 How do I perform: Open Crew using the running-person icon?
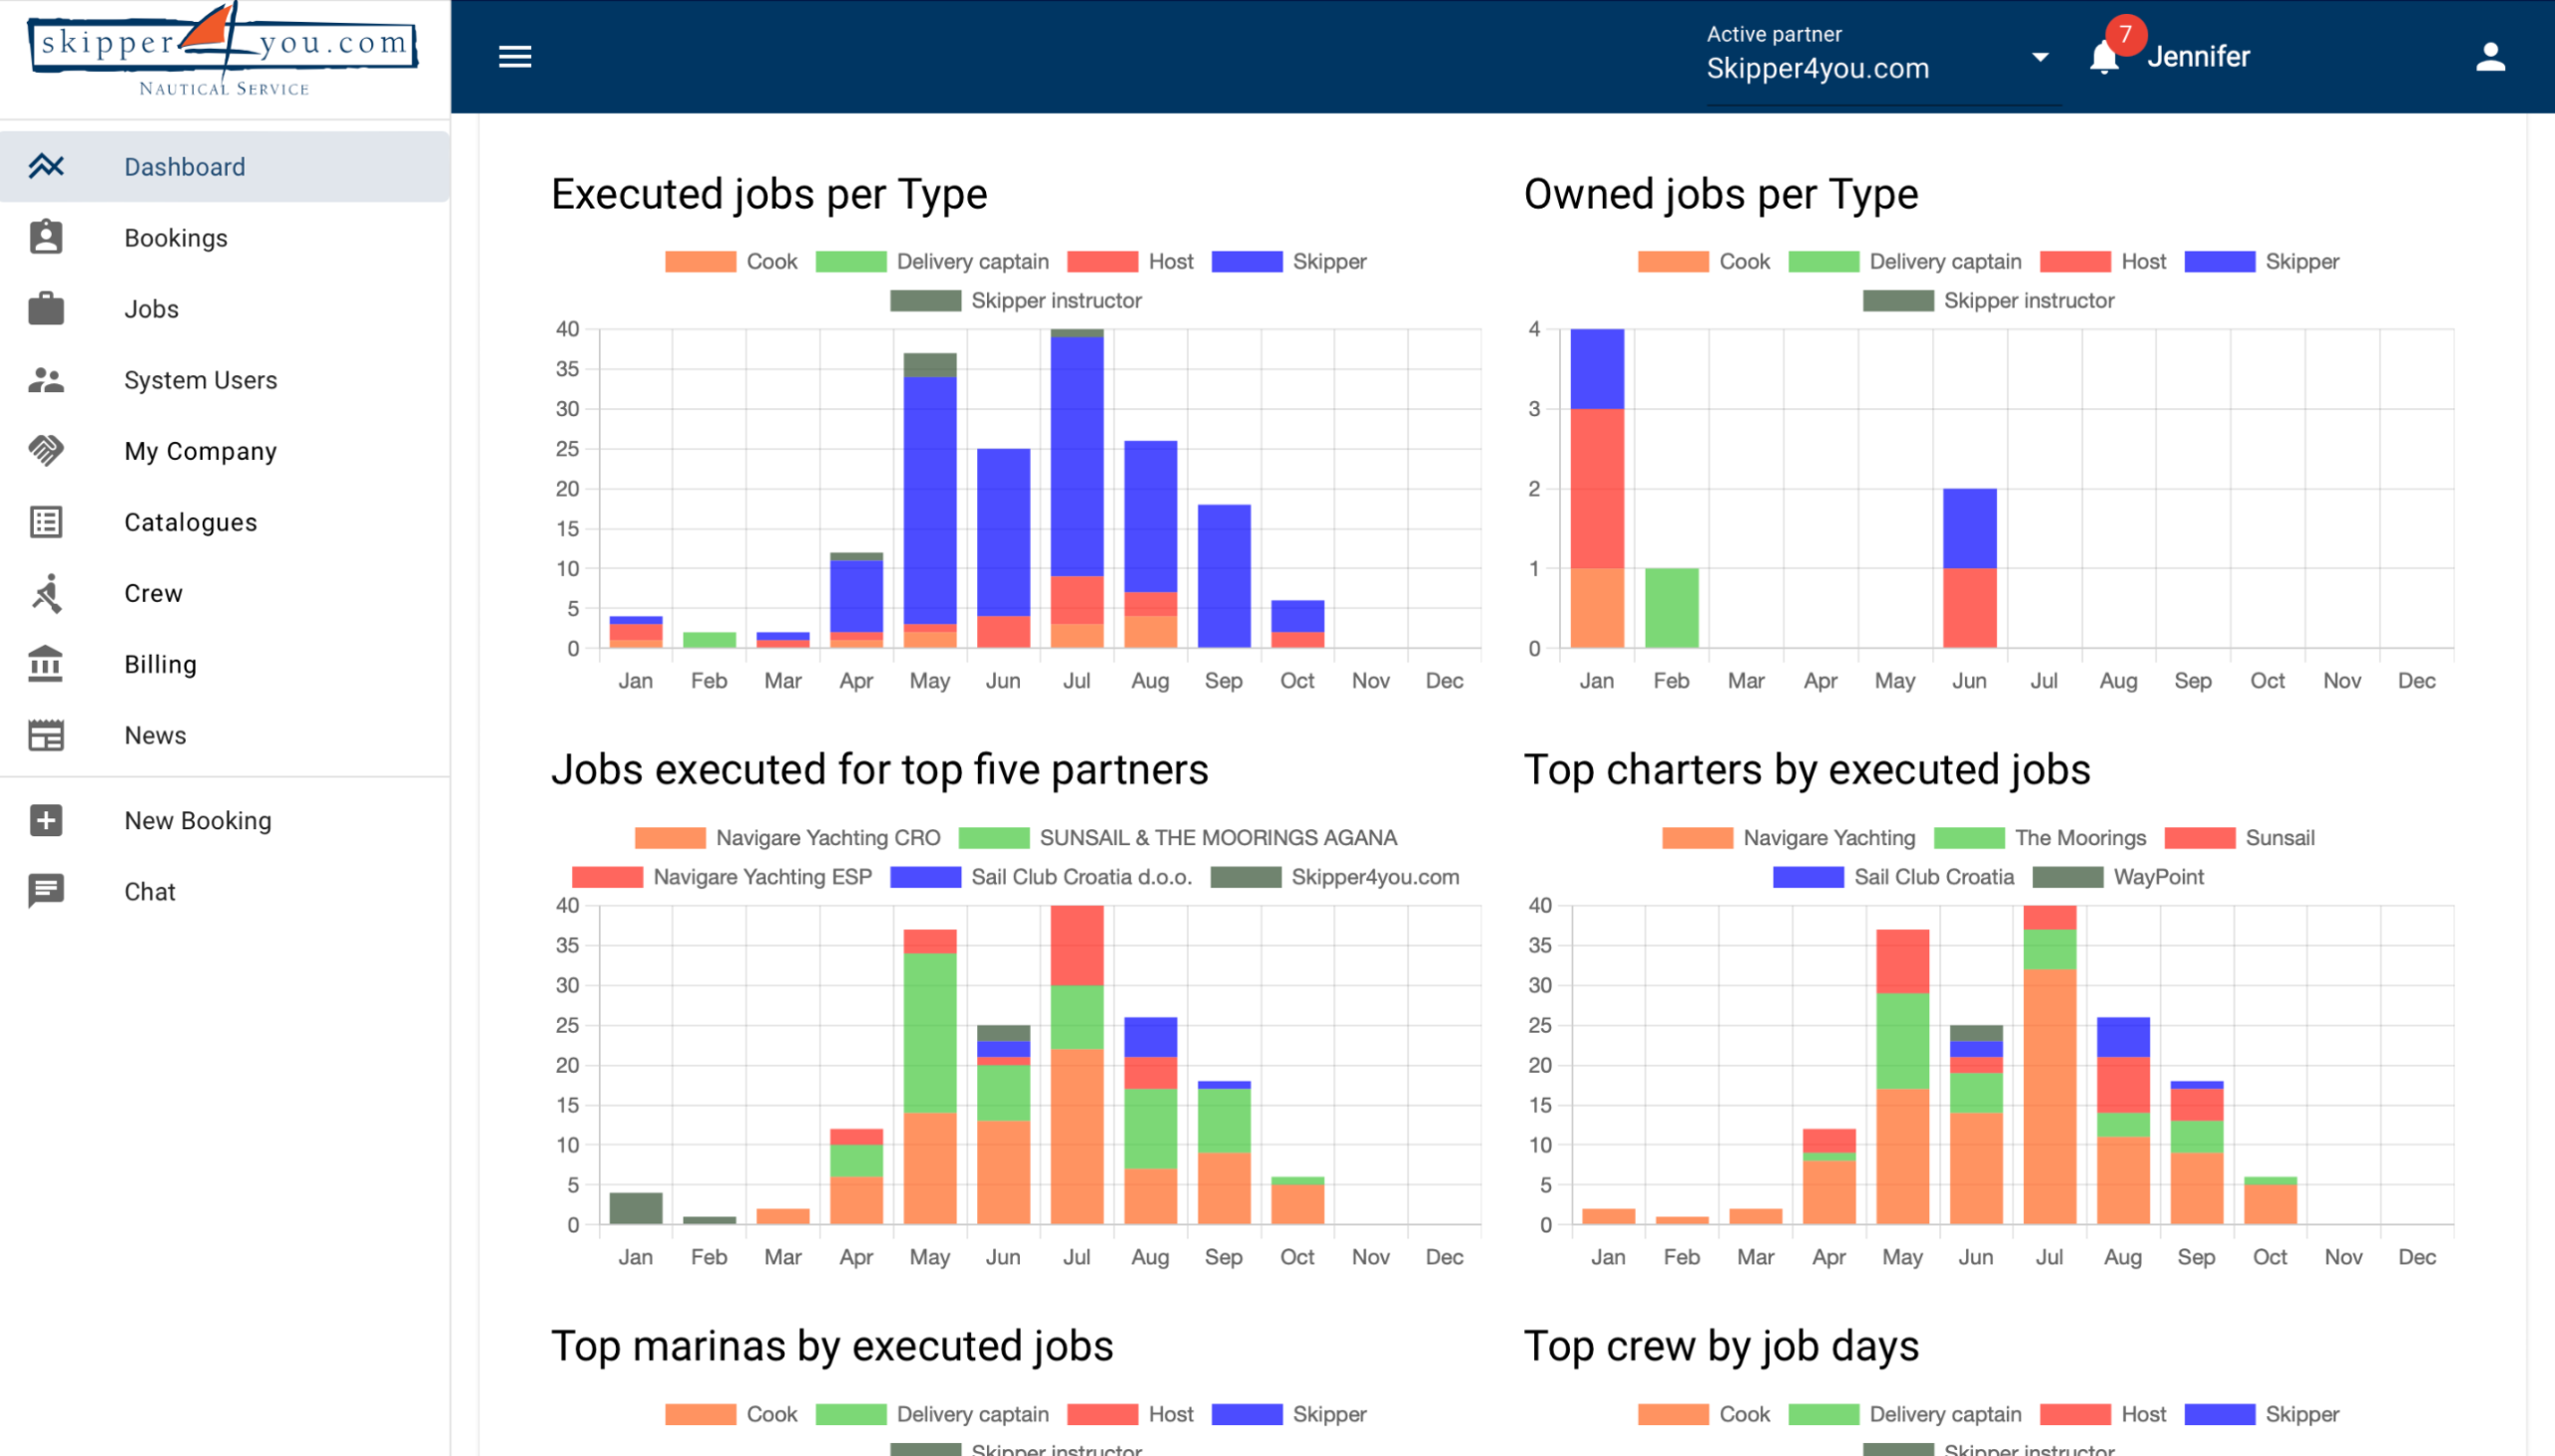point(46,593)
